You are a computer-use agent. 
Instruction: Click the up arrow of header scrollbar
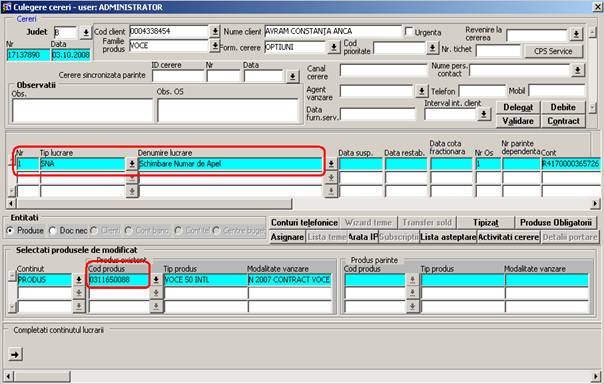593,32
